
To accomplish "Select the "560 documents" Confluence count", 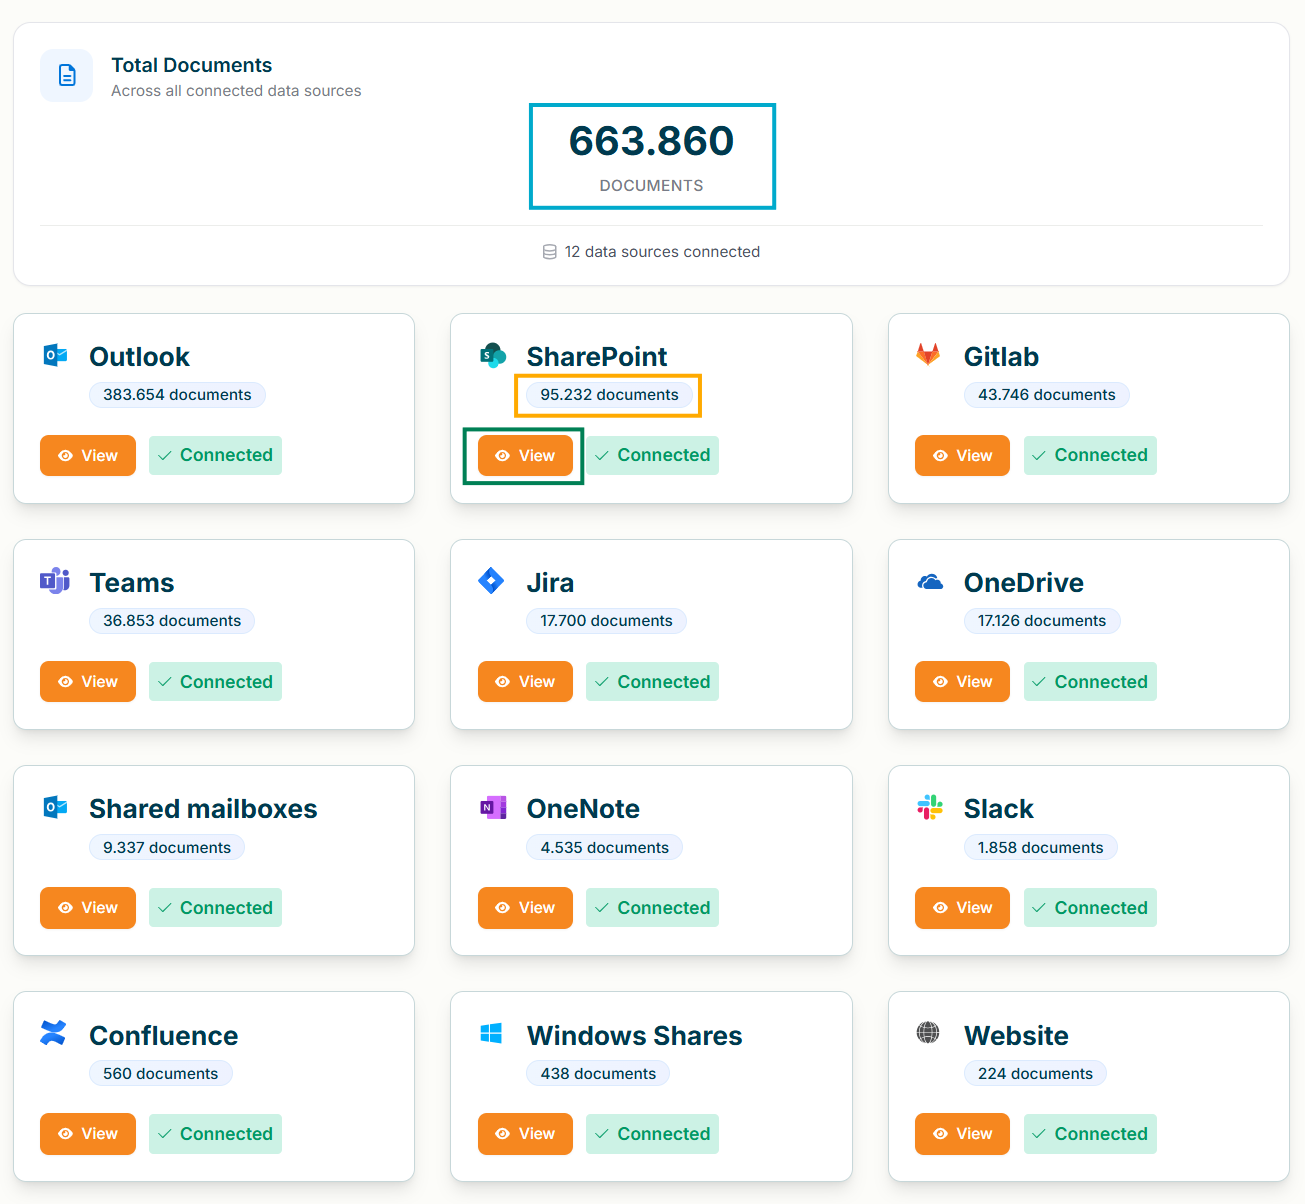I will [x=161, y=1074].
